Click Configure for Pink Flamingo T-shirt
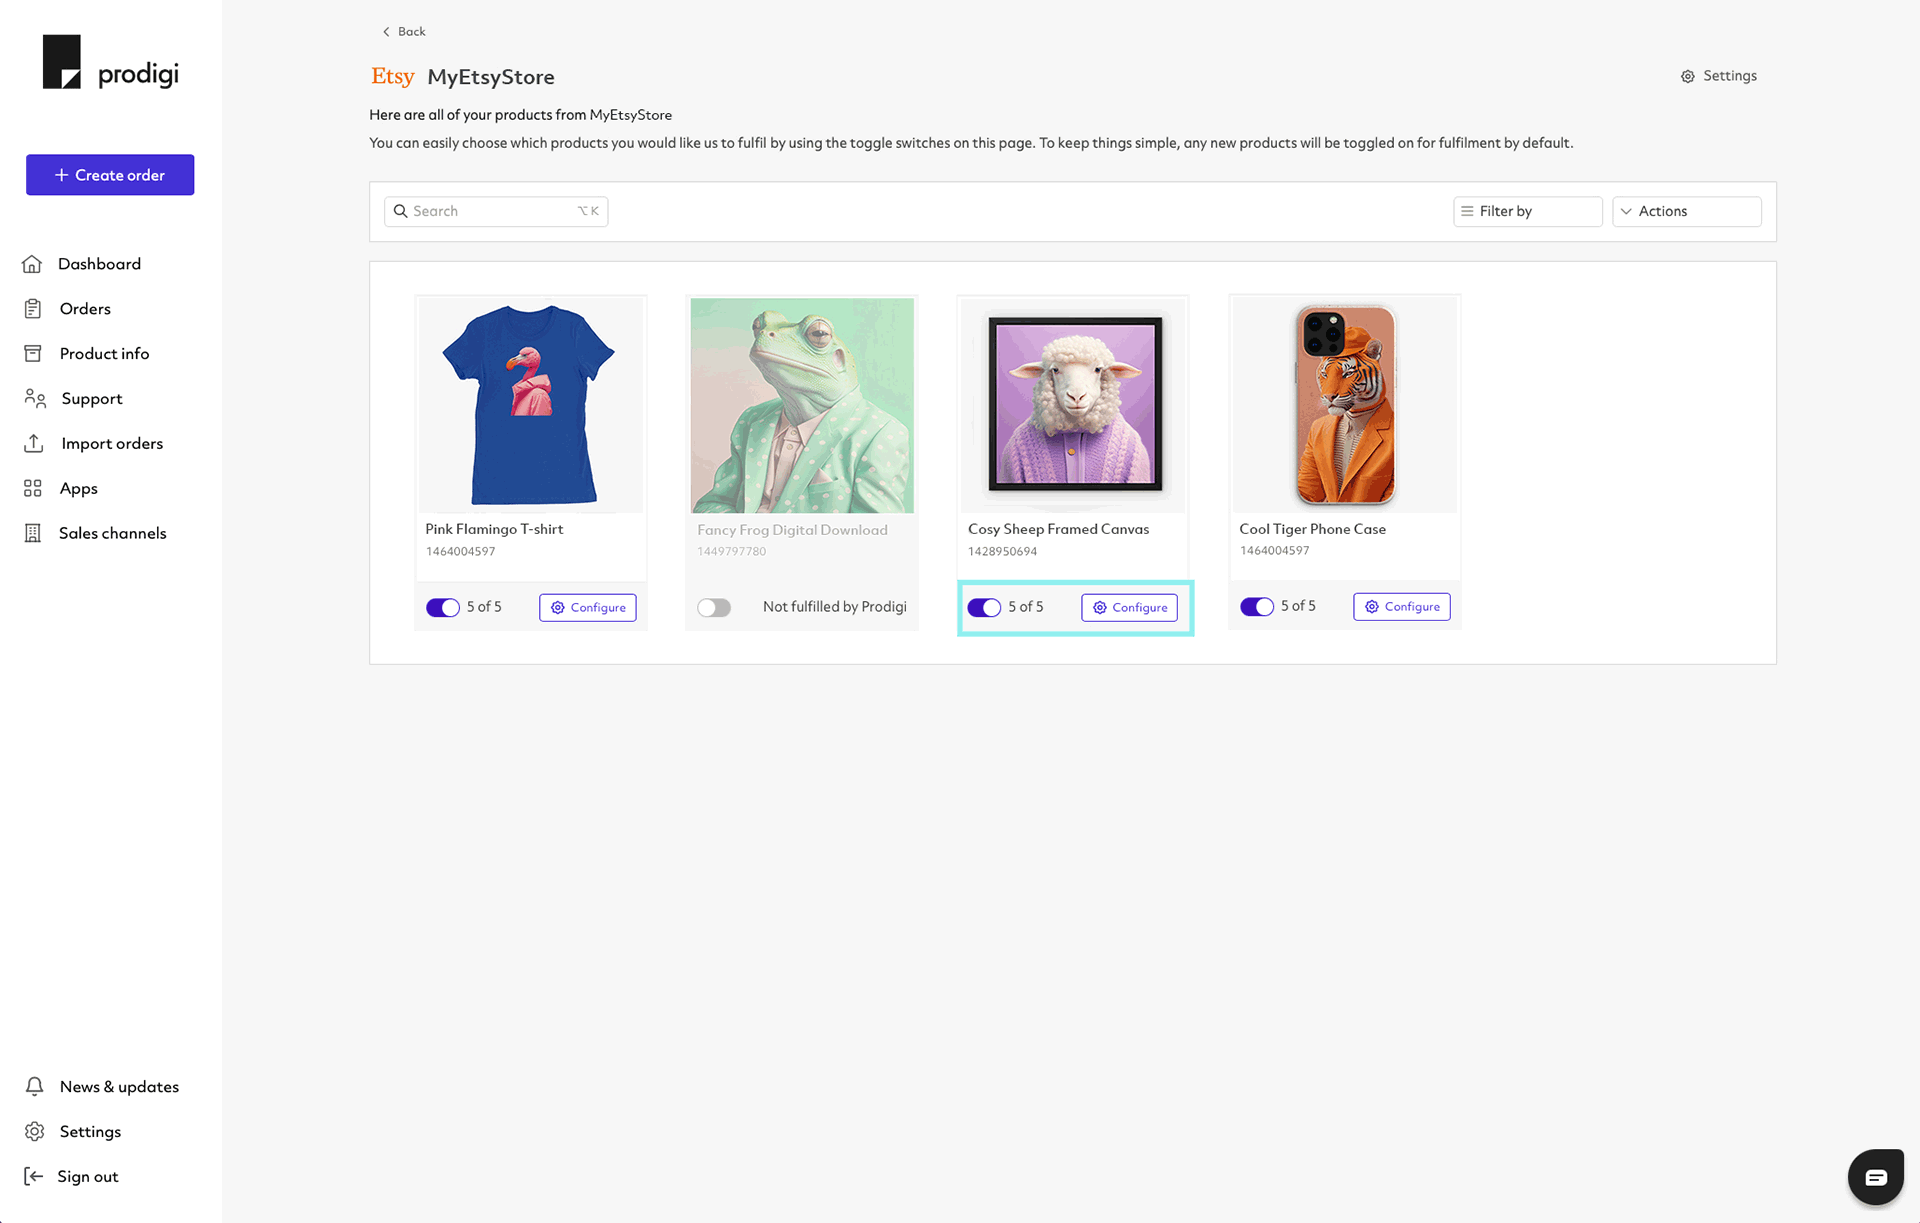 pyautogui.click(x=588, y=606)
